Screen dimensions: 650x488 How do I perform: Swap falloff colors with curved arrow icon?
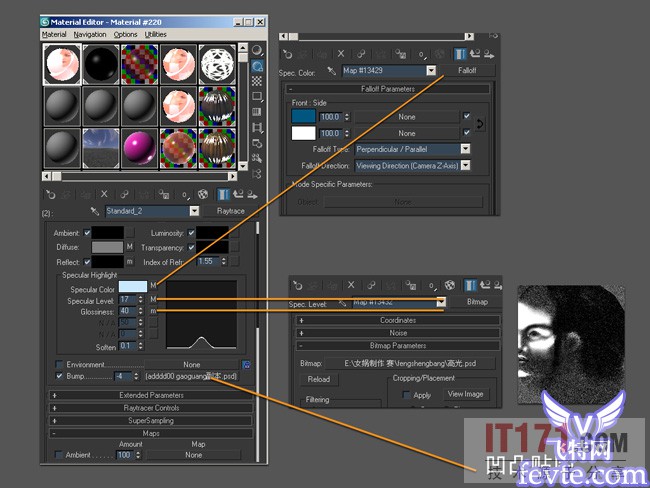pyautogui.click(x=481, y=124)
